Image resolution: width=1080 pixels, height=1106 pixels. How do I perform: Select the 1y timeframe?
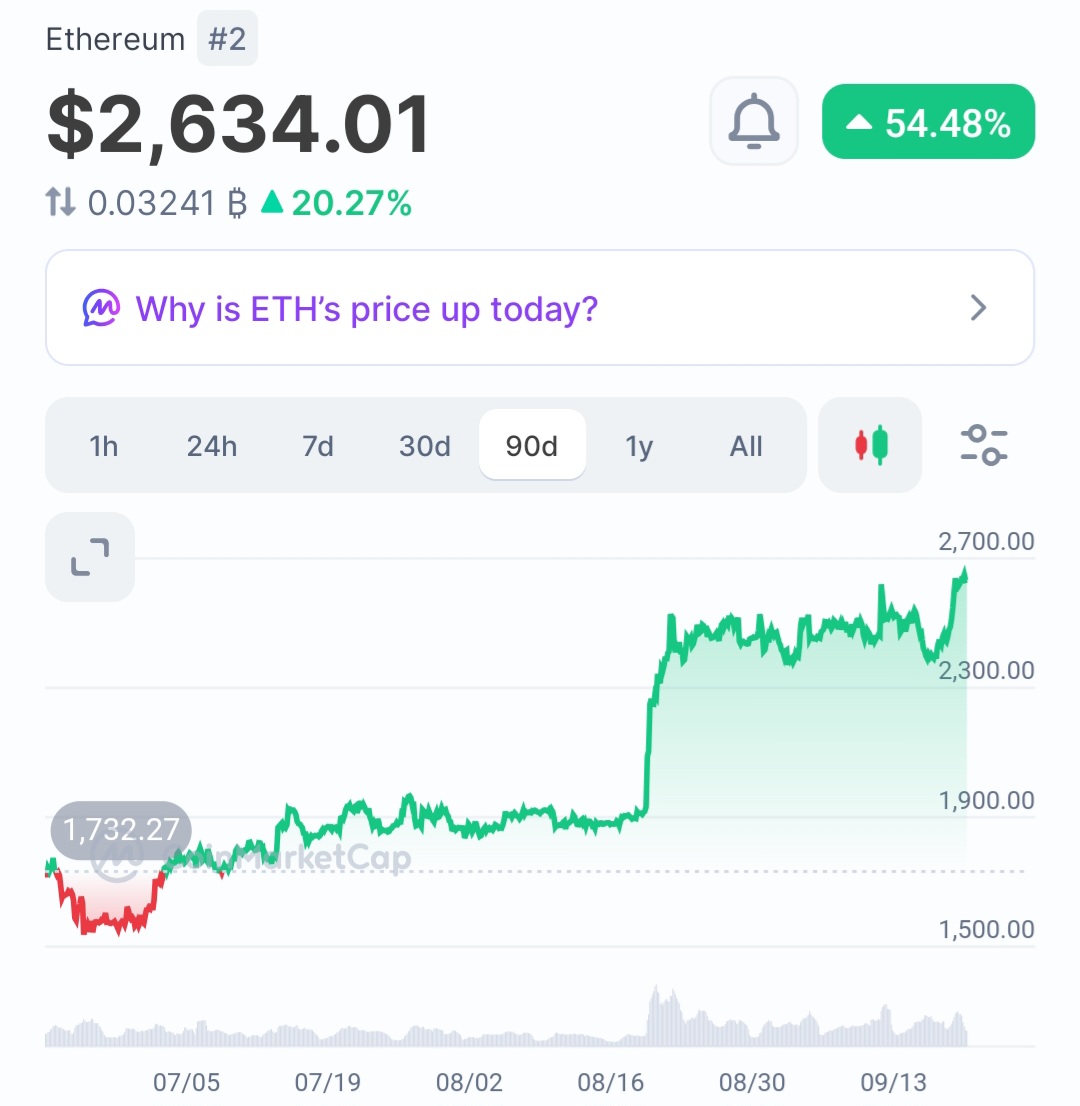[639, 446]
